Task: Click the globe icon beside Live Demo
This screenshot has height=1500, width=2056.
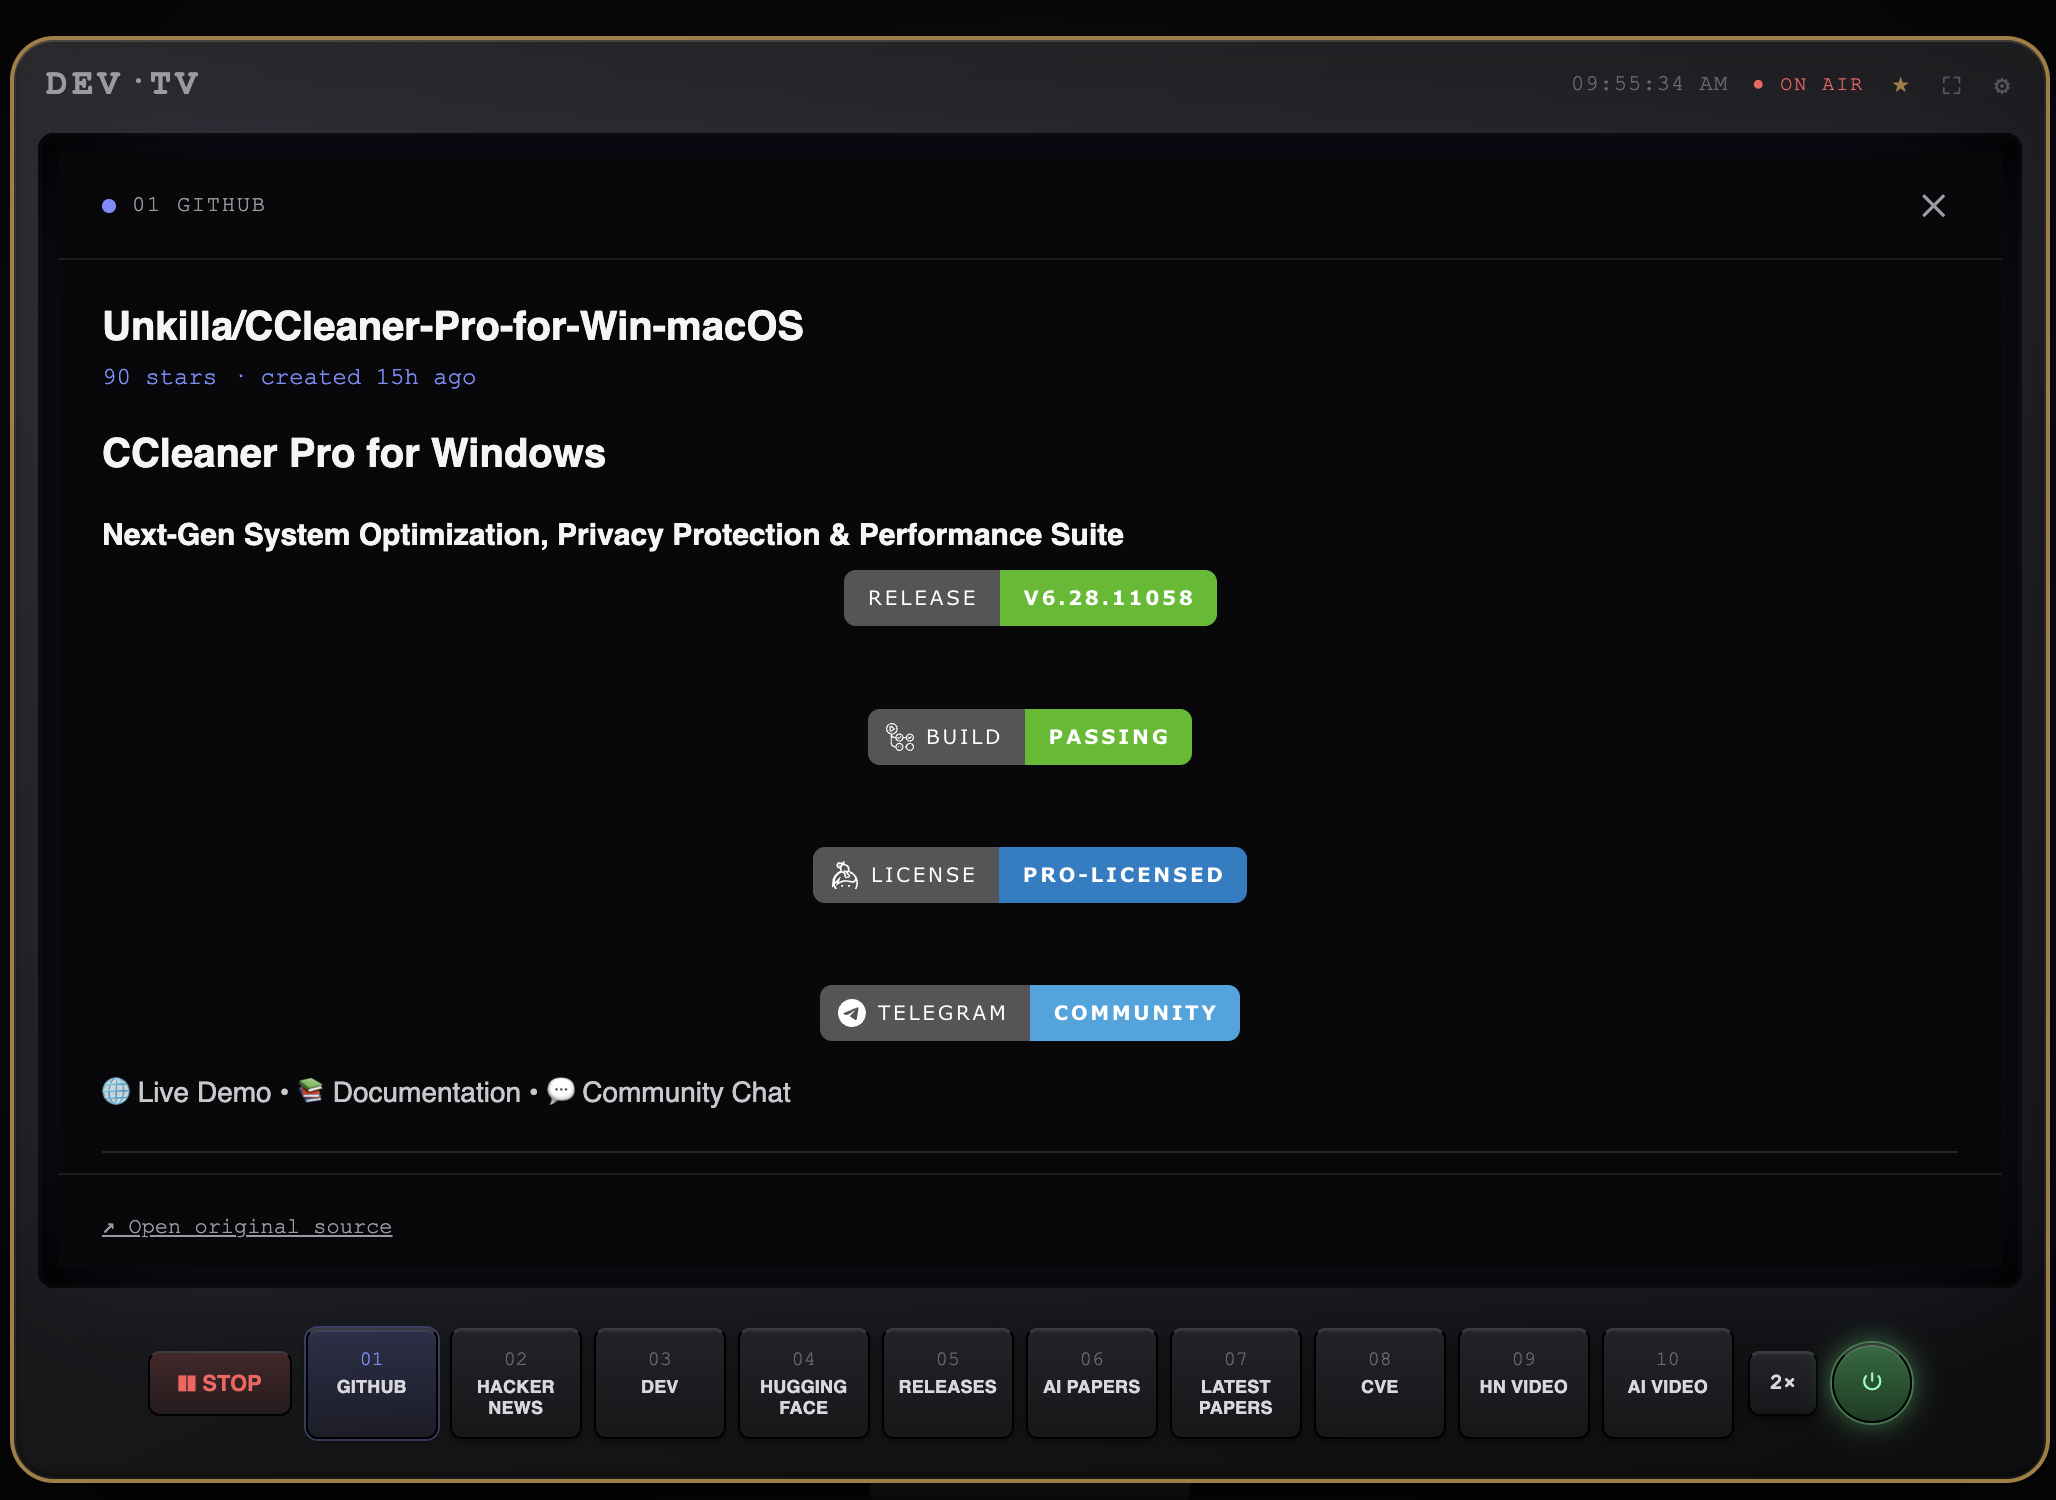Action: (x=116, y=1091)
